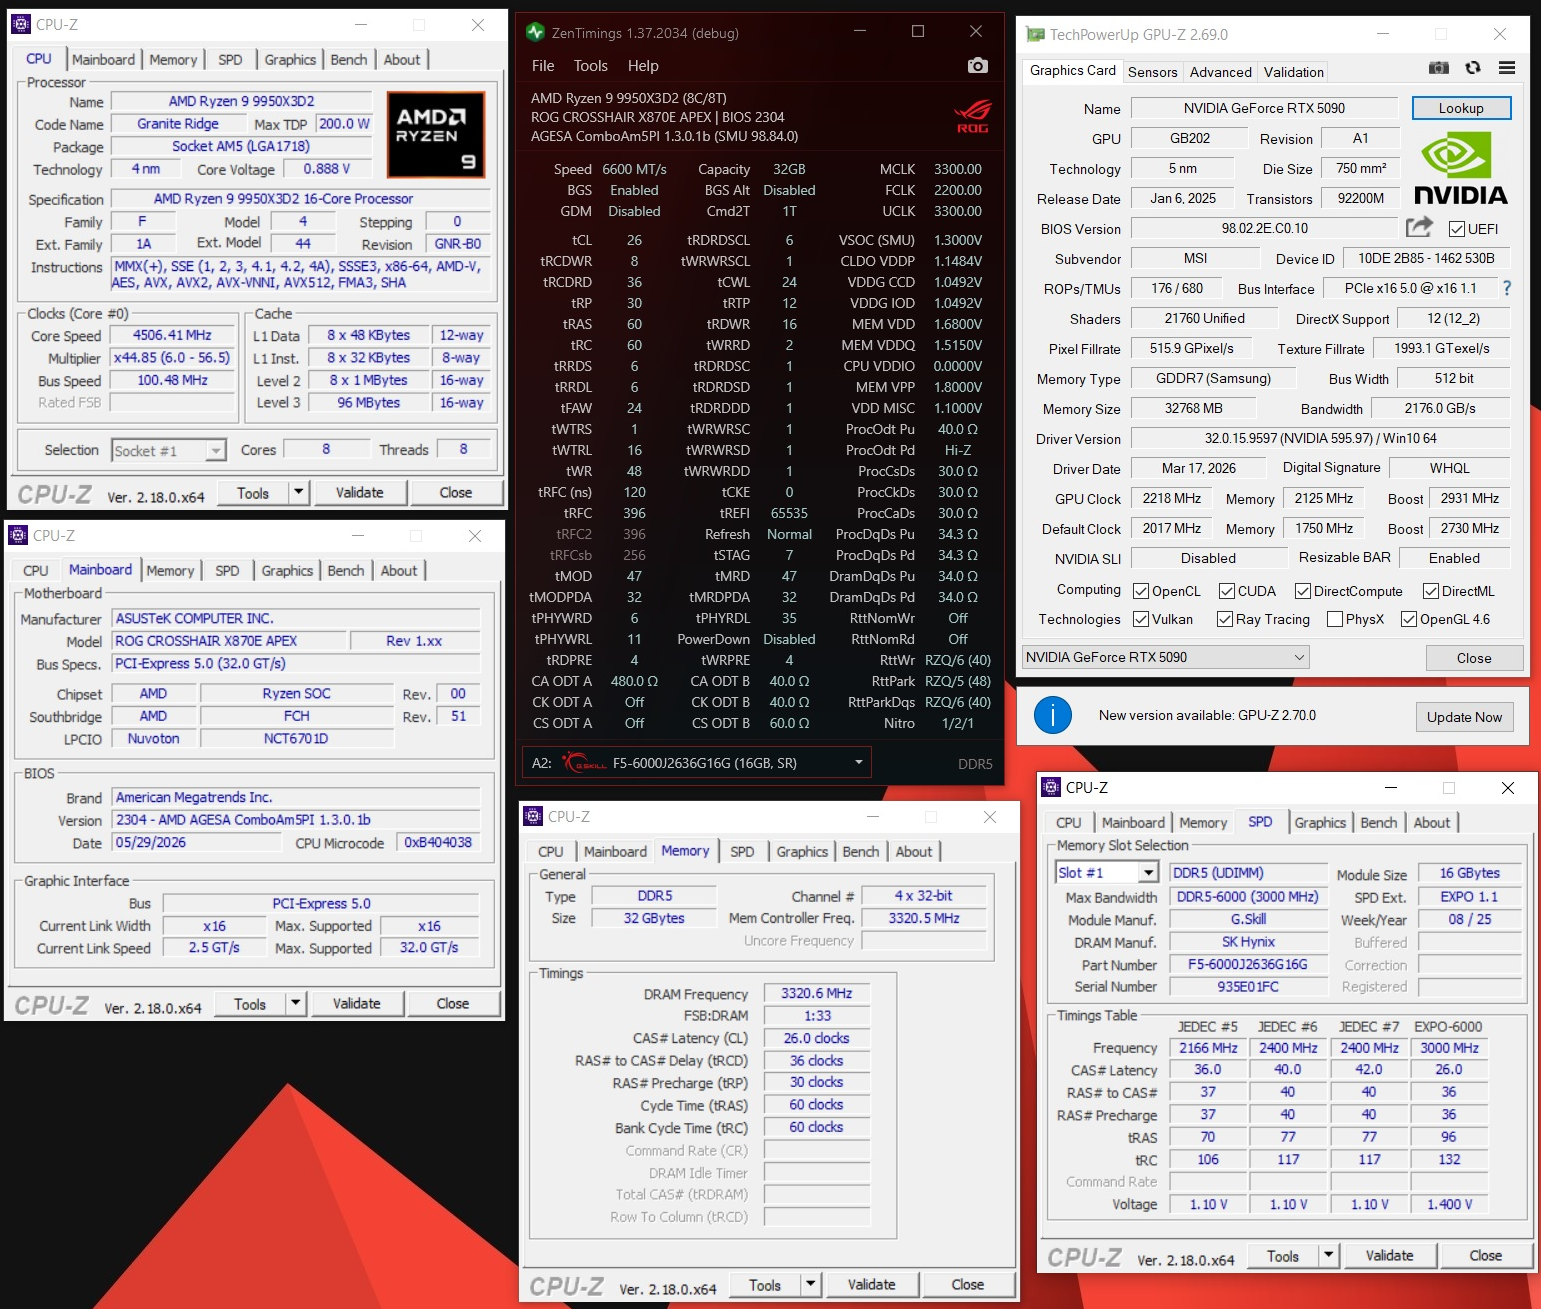Click the Lookup button in GPU-Z
Image resolution: width=1541 pixels, height=1309 pixels.
point(1461,108)
